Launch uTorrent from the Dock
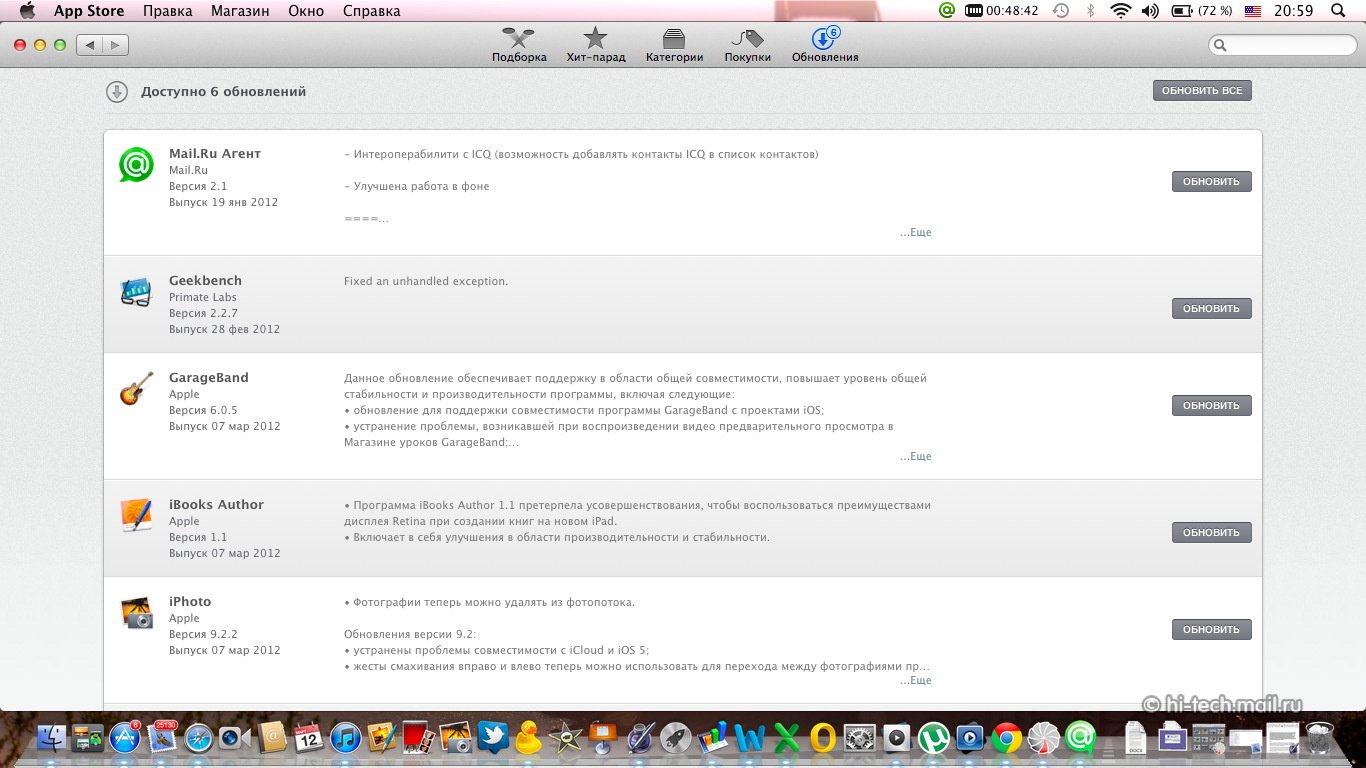Viewport: 1366px width, 768px height. pyautogui.click(x=933, y=738)
